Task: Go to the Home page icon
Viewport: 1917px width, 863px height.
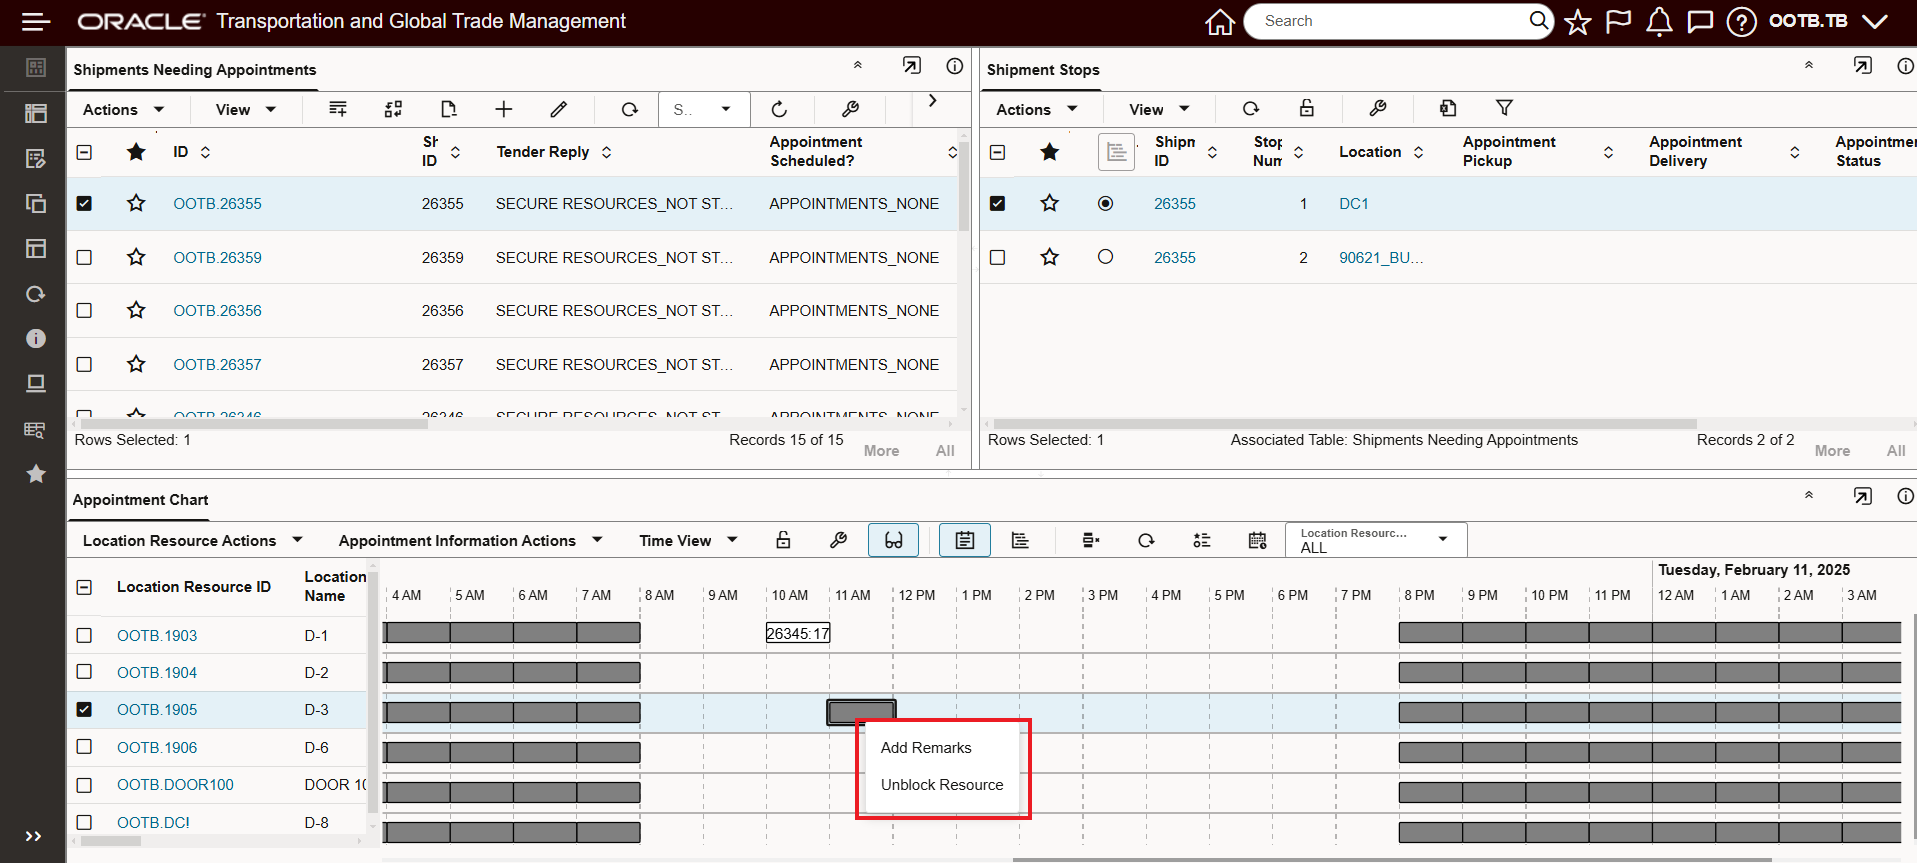Action: pyautogui.click(x=1220, y=21)
